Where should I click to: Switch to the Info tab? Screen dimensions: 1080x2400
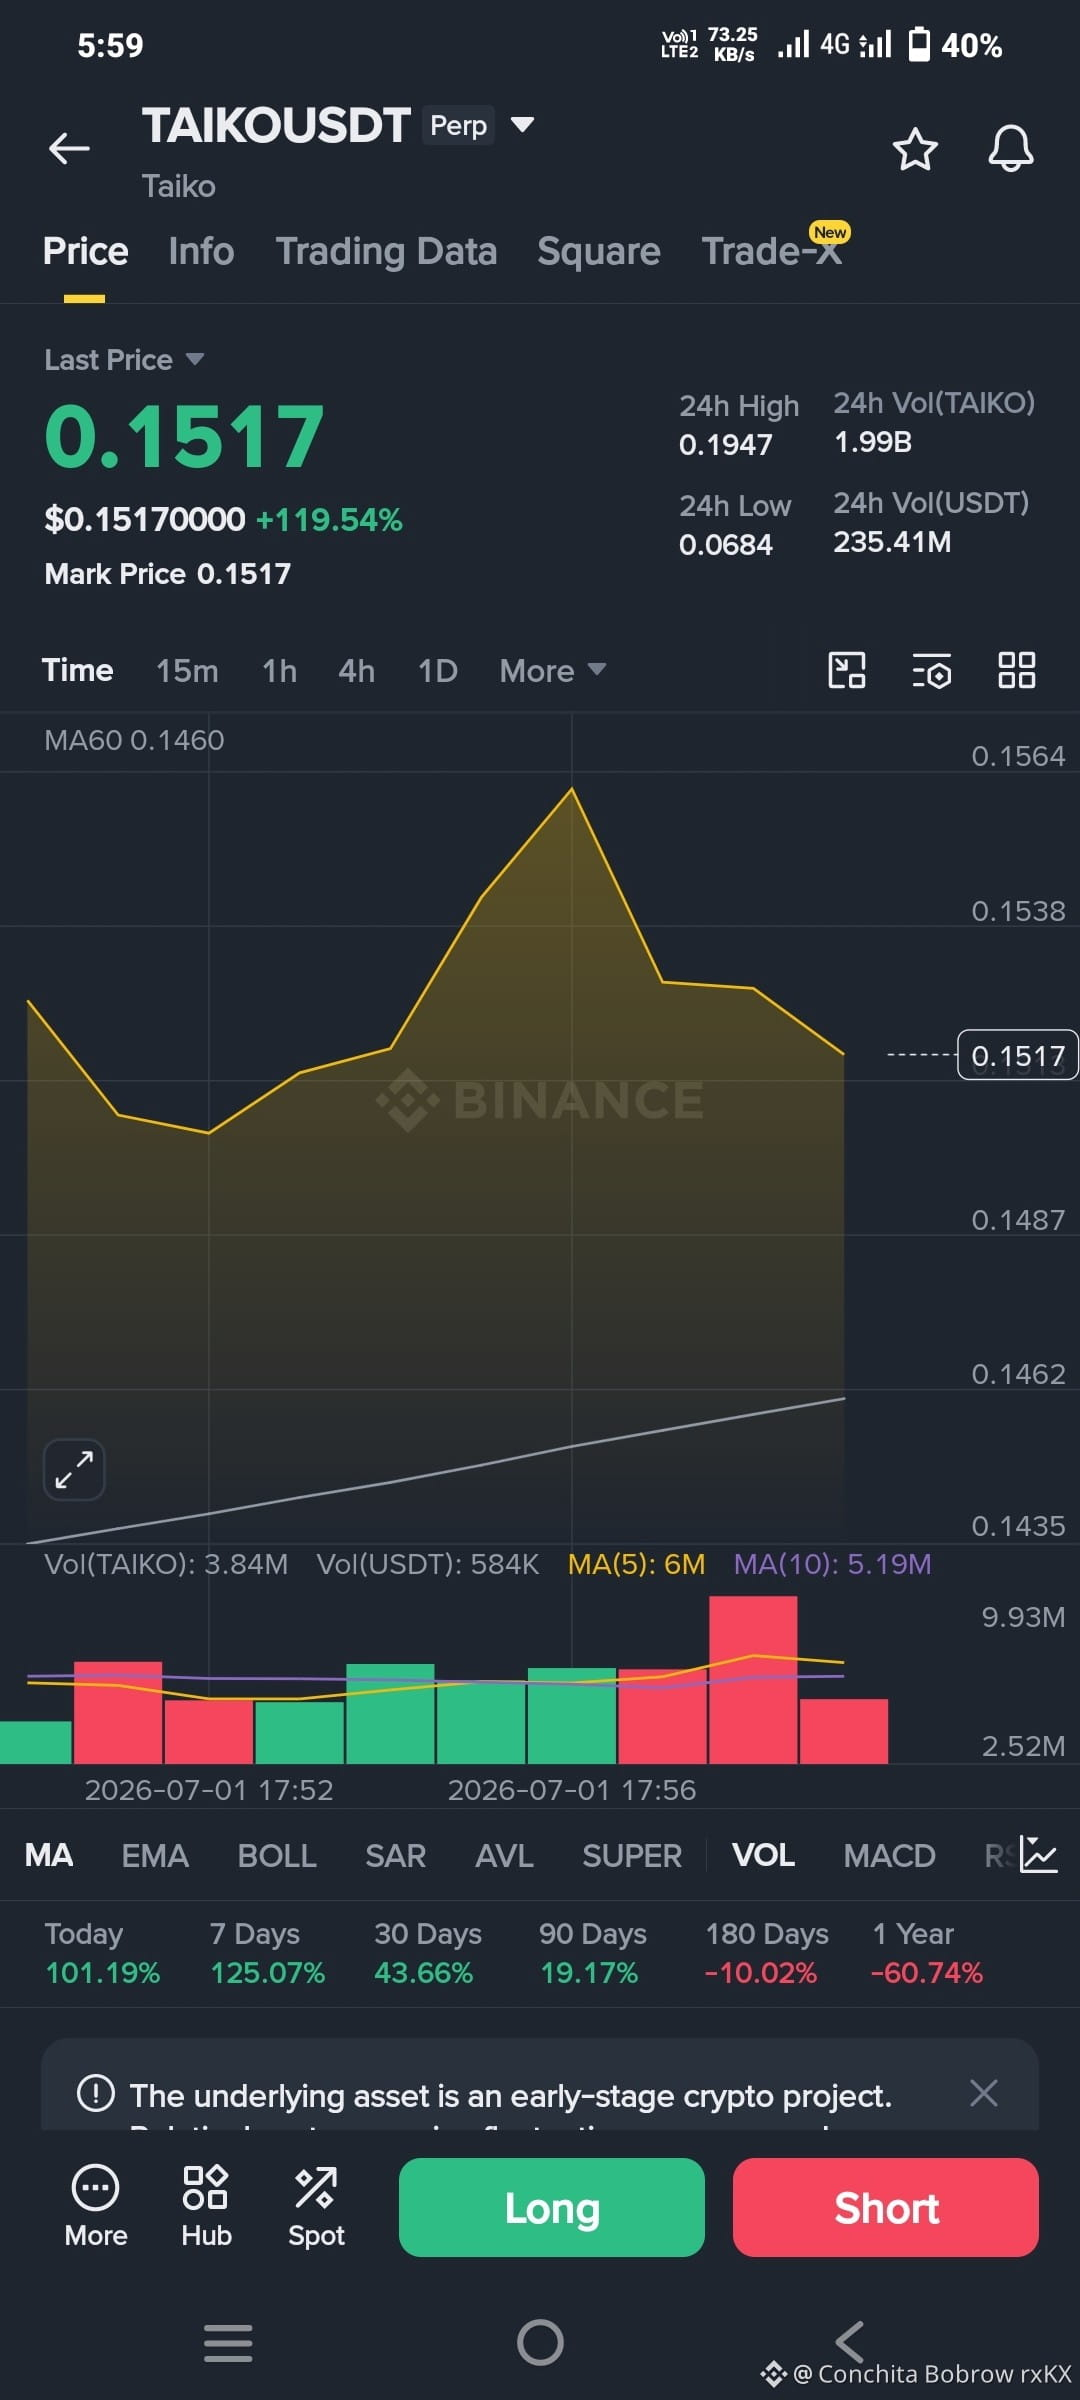[201, 251]
